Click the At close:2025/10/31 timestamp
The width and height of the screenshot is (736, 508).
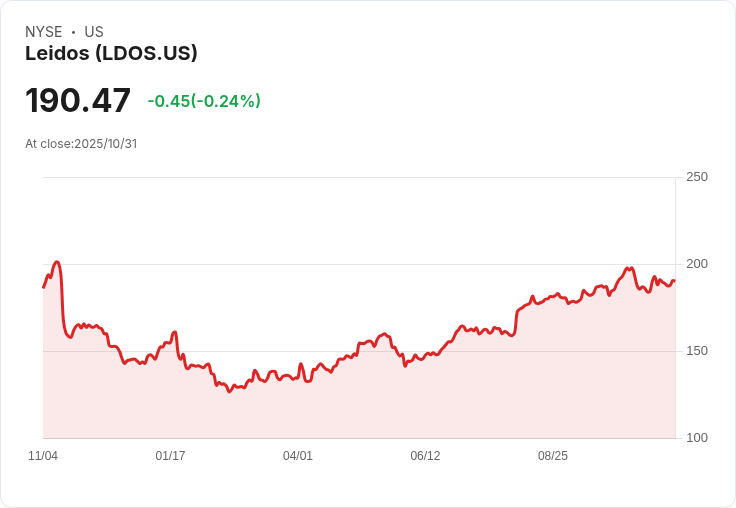point(81,144)
